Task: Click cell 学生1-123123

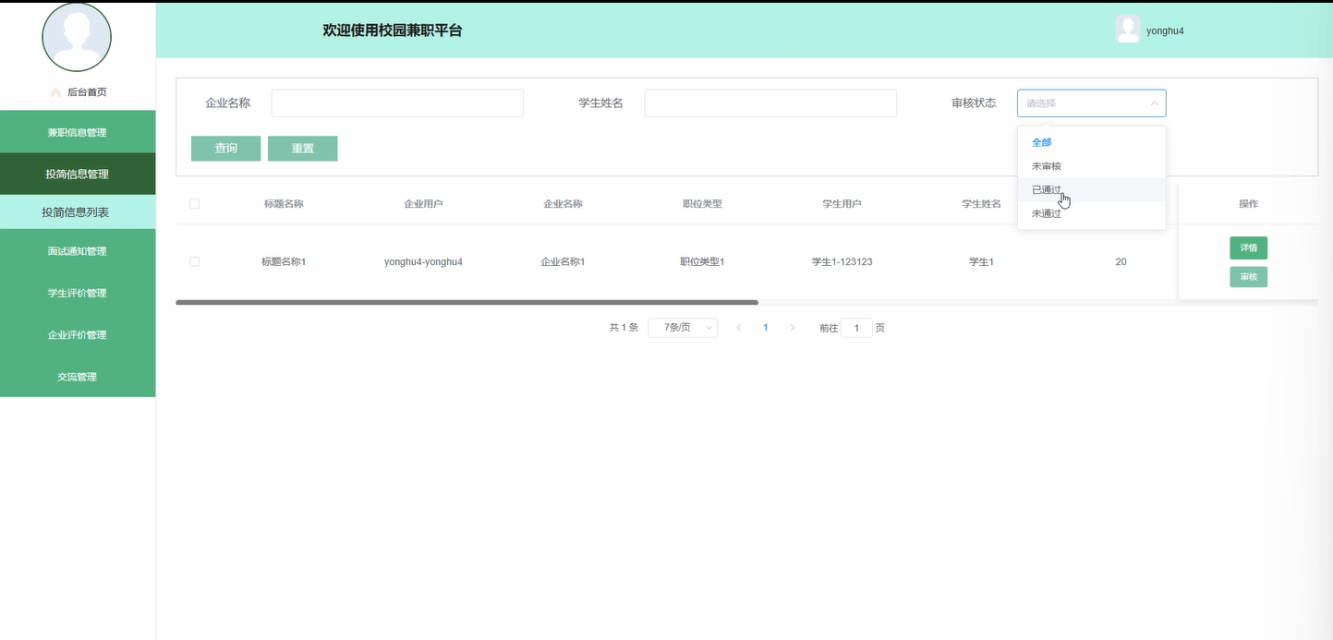Action: pos(842,262)
